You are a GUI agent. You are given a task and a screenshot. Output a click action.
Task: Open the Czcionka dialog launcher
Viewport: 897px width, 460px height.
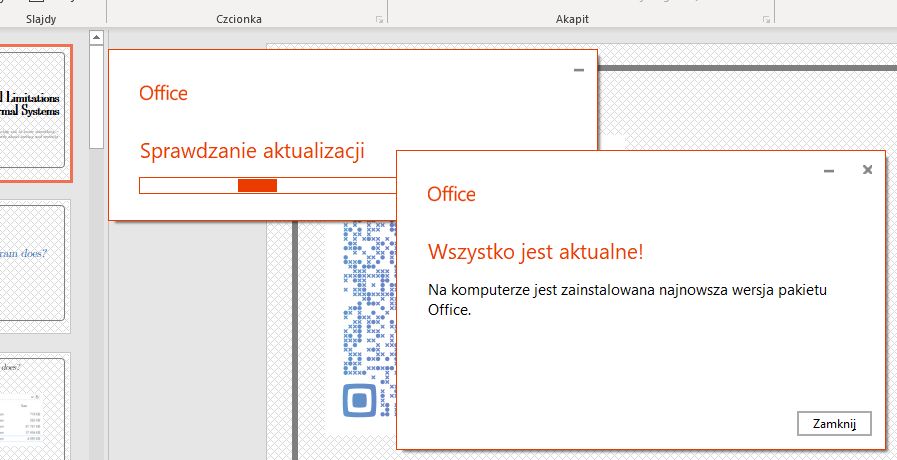pos(379,19)
